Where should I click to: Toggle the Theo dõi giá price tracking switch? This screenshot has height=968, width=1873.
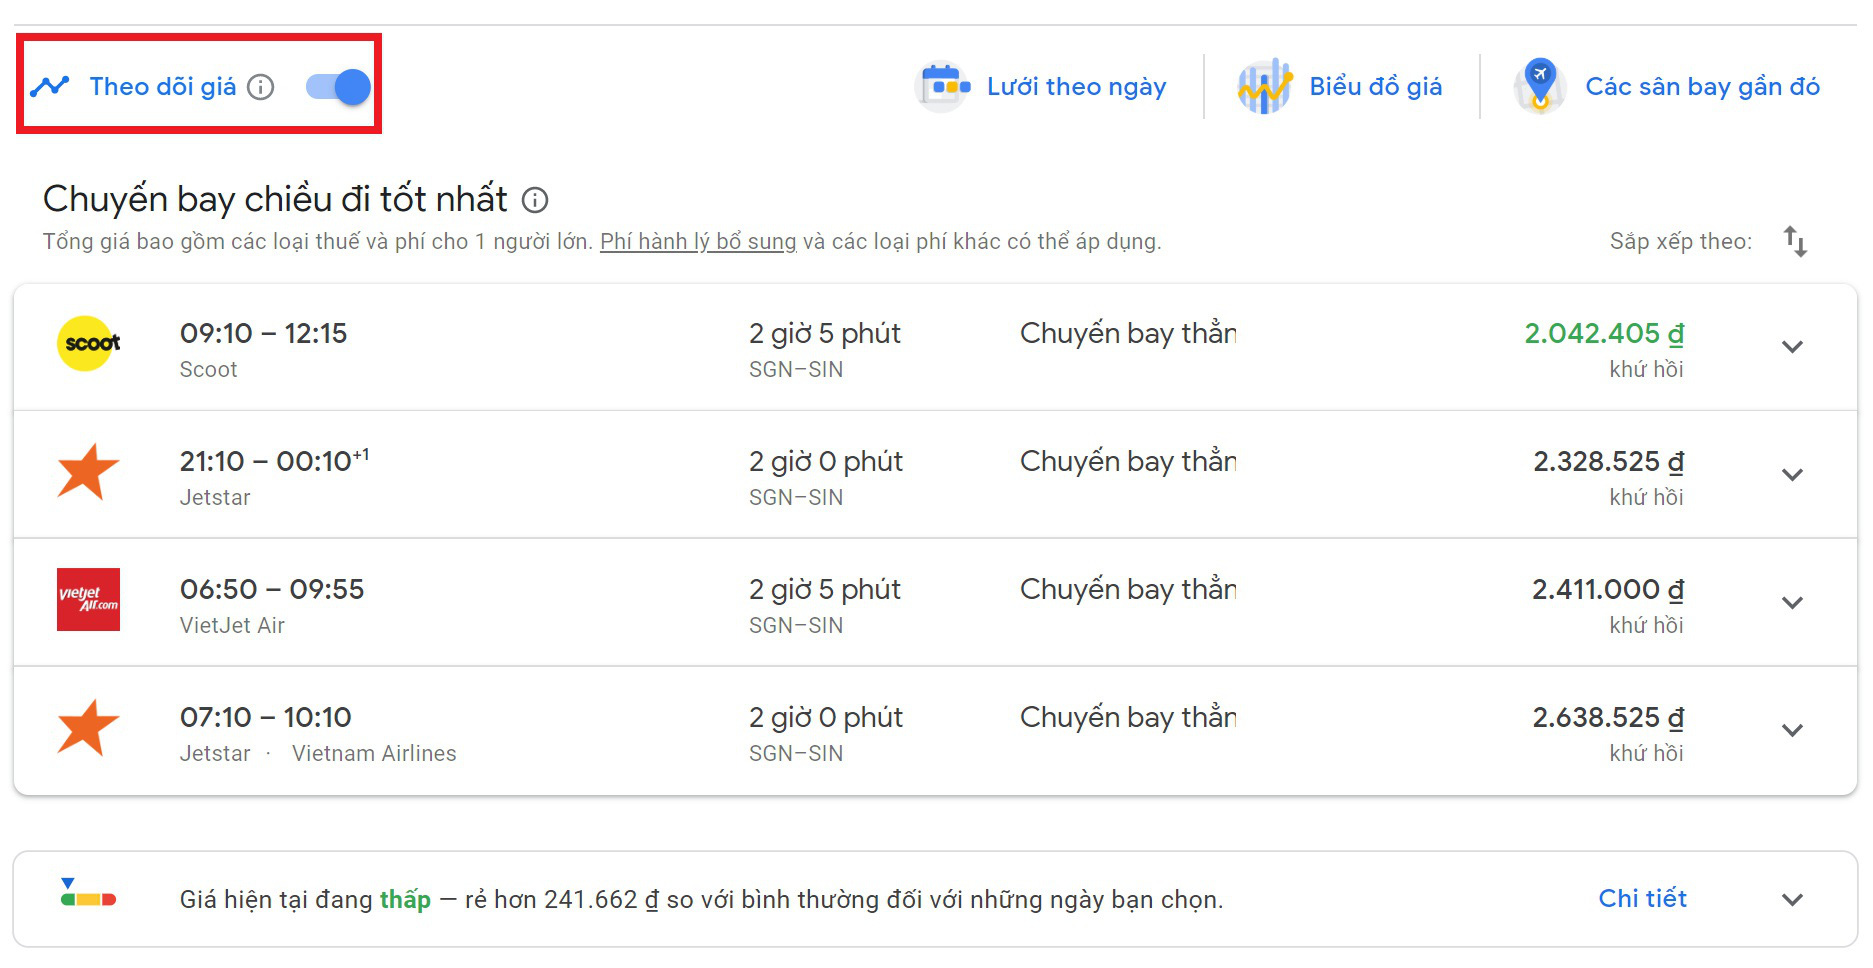click(x=338, y=87)
